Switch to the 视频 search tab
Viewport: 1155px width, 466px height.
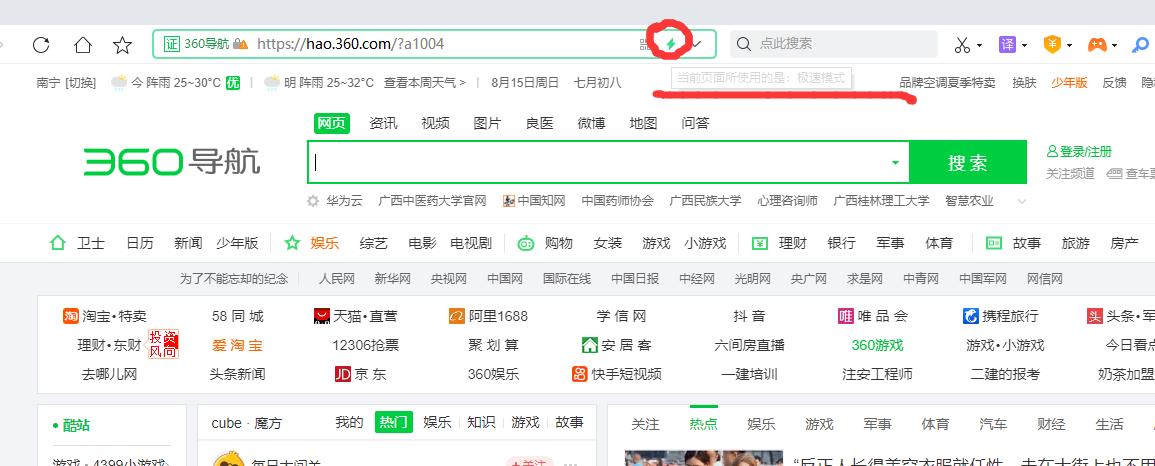pyautogui.click(x=435, y=123)
